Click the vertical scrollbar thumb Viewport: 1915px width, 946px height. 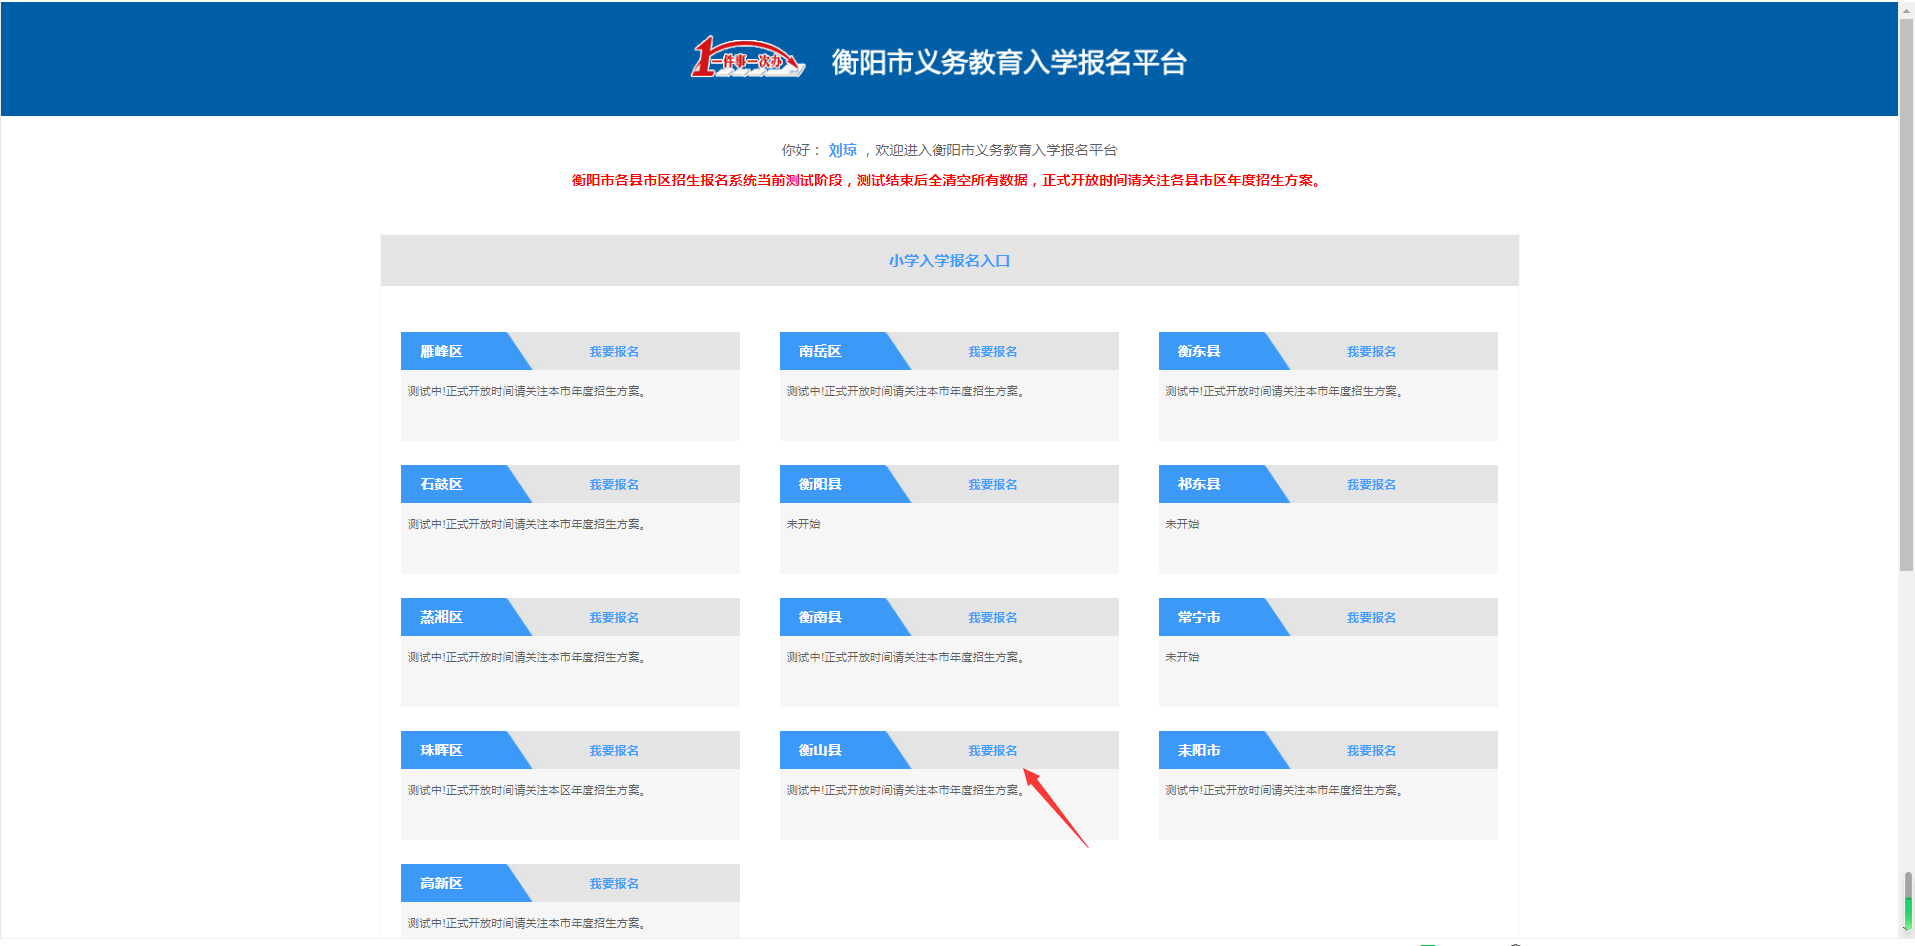click(1906, 290)
